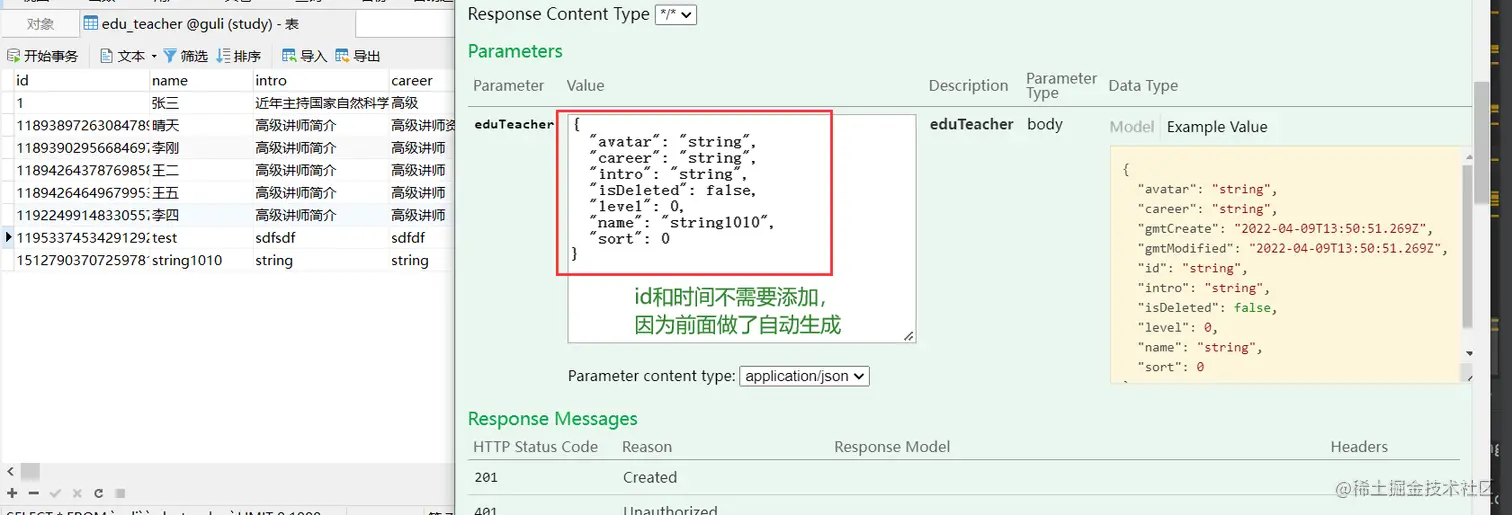Viewport: 1512px width, 515px height.
Task: Click the 导入 import icon
Action: pyautogui.click(x=290, y=56)
